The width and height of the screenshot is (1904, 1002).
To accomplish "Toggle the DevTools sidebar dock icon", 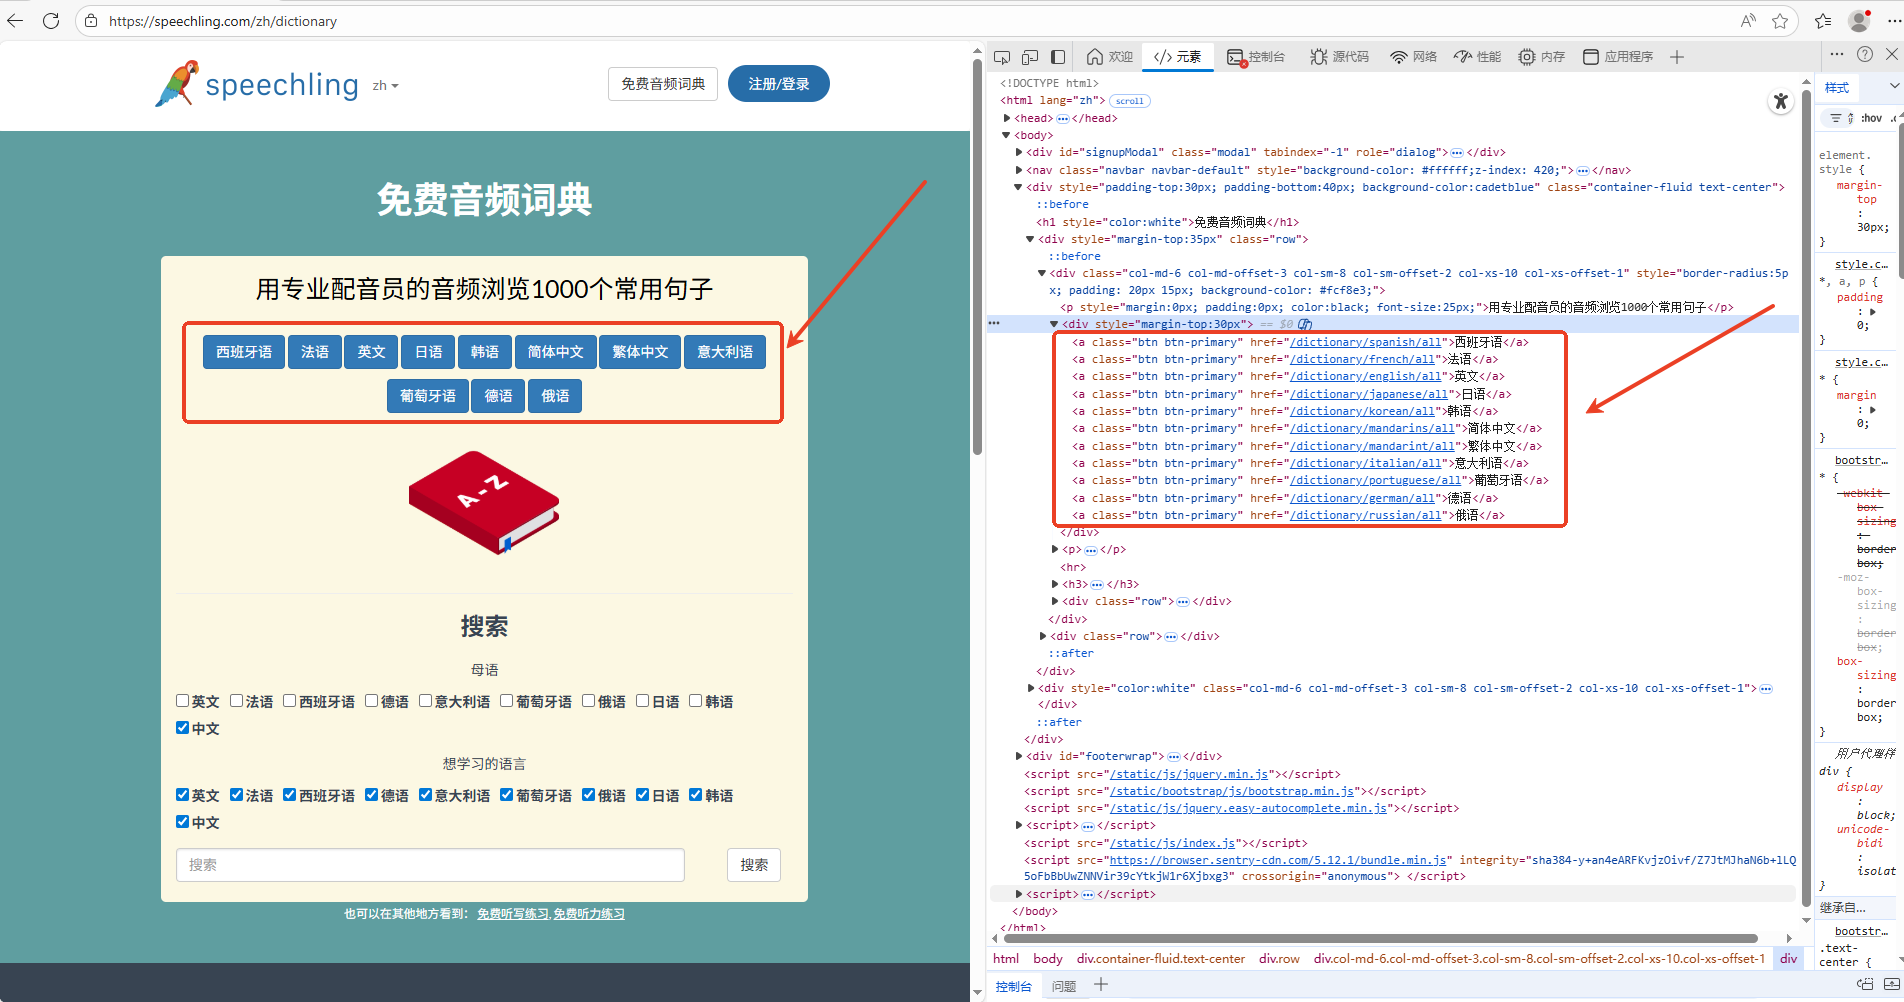I will [x=1058, y=57].
